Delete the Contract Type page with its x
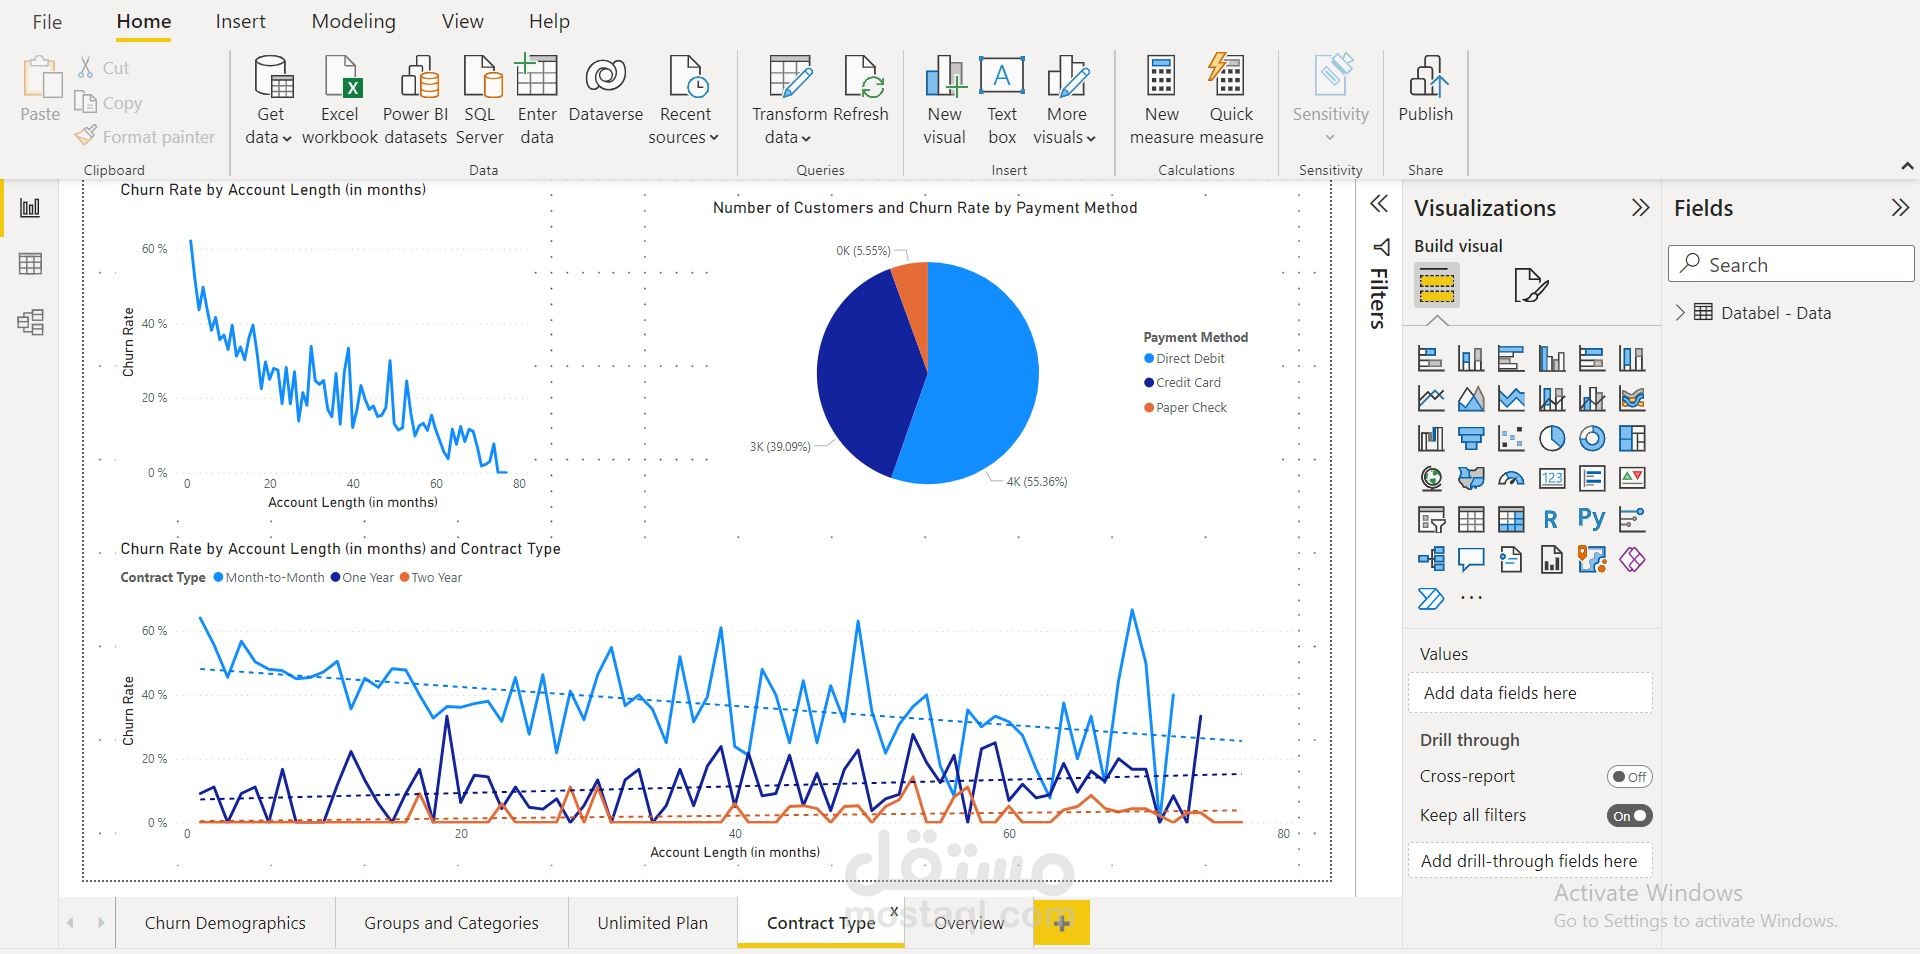This screenshot has width=1920, height=954. [894, 911]
